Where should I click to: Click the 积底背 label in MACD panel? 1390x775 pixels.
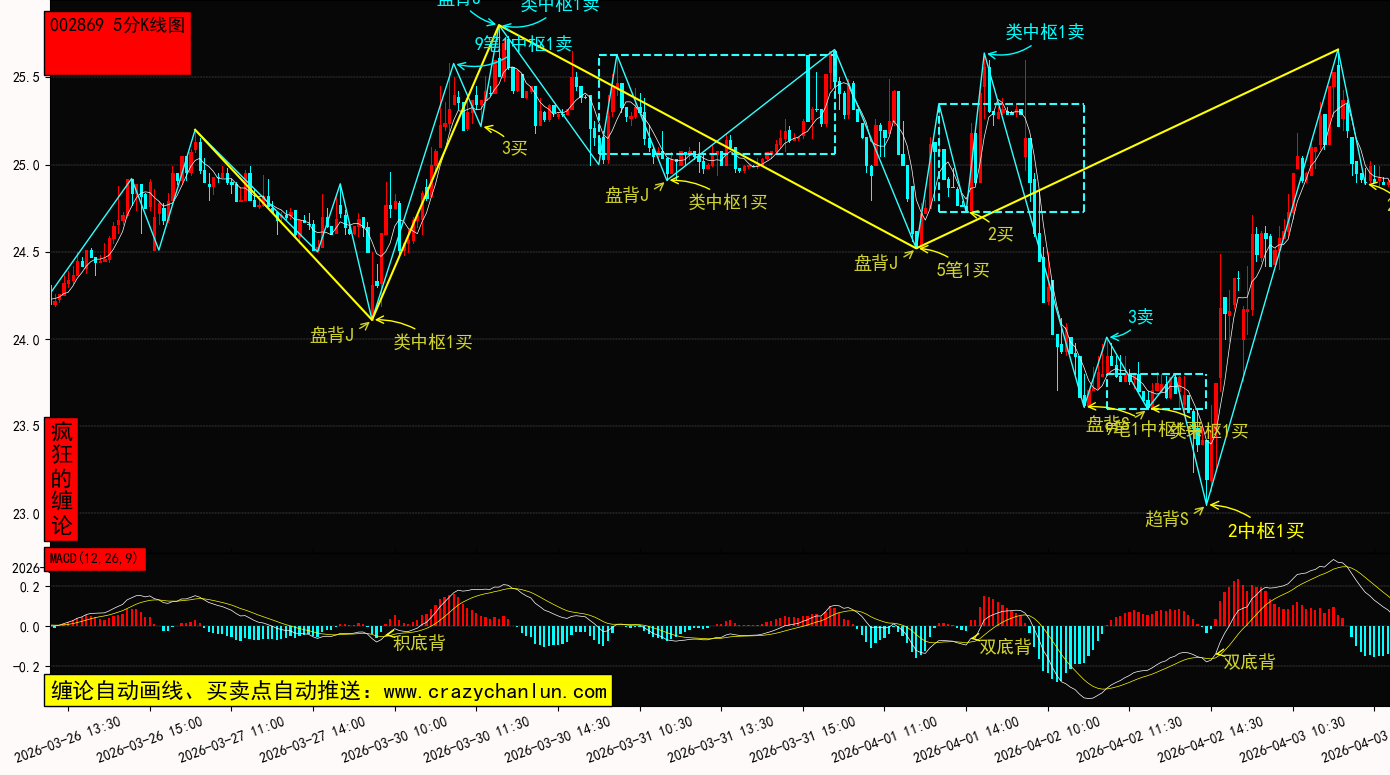pyautogui.click(x=419, y=643)
